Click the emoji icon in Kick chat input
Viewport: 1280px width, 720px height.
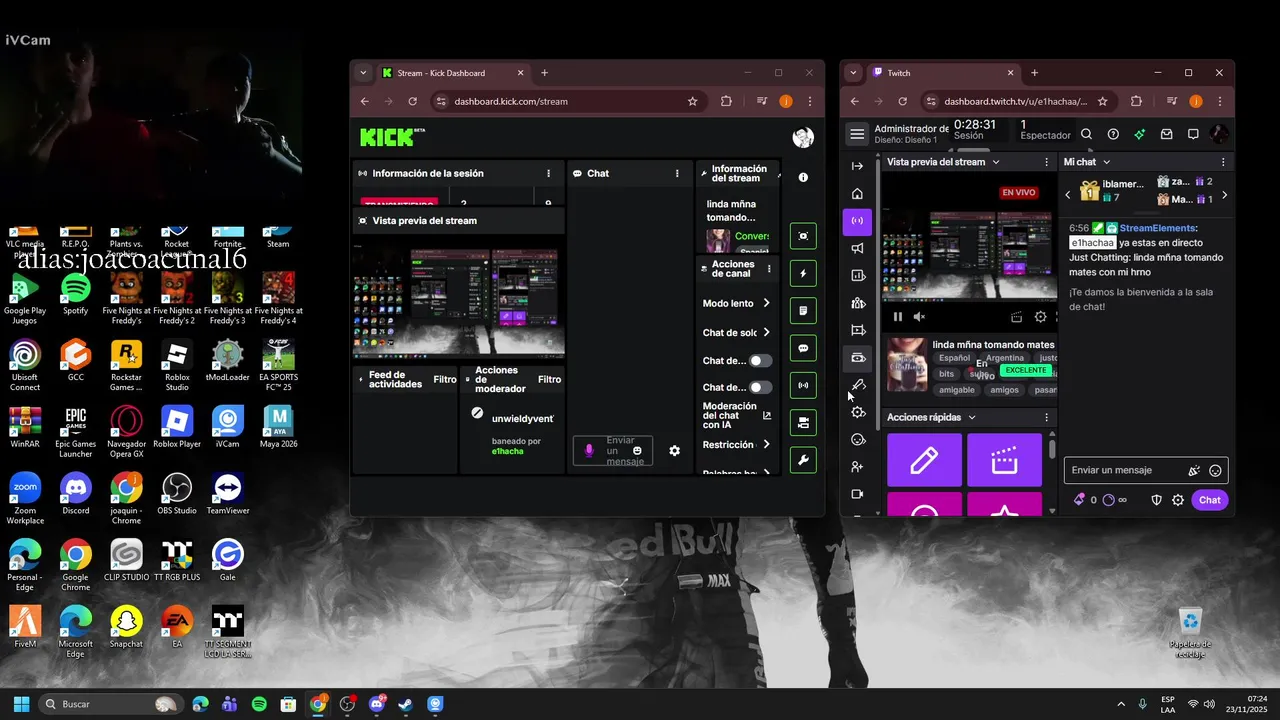(x=638, y=451)
